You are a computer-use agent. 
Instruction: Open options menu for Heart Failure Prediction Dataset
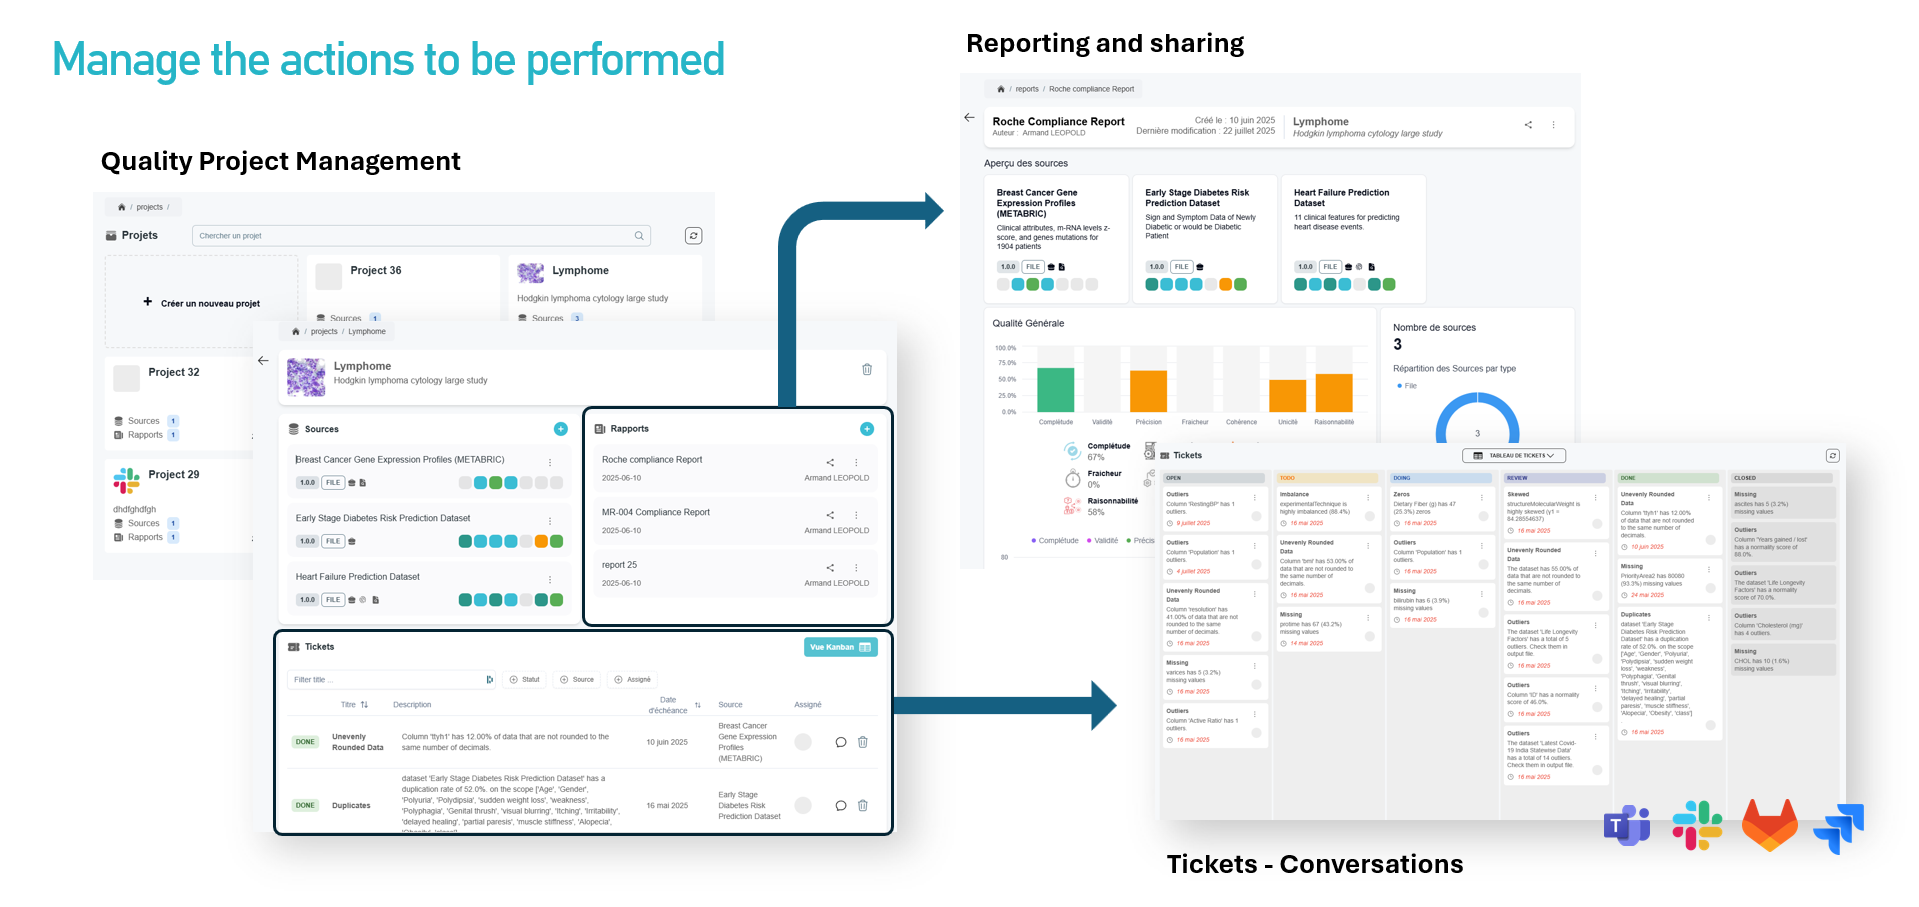pos(550,580)
